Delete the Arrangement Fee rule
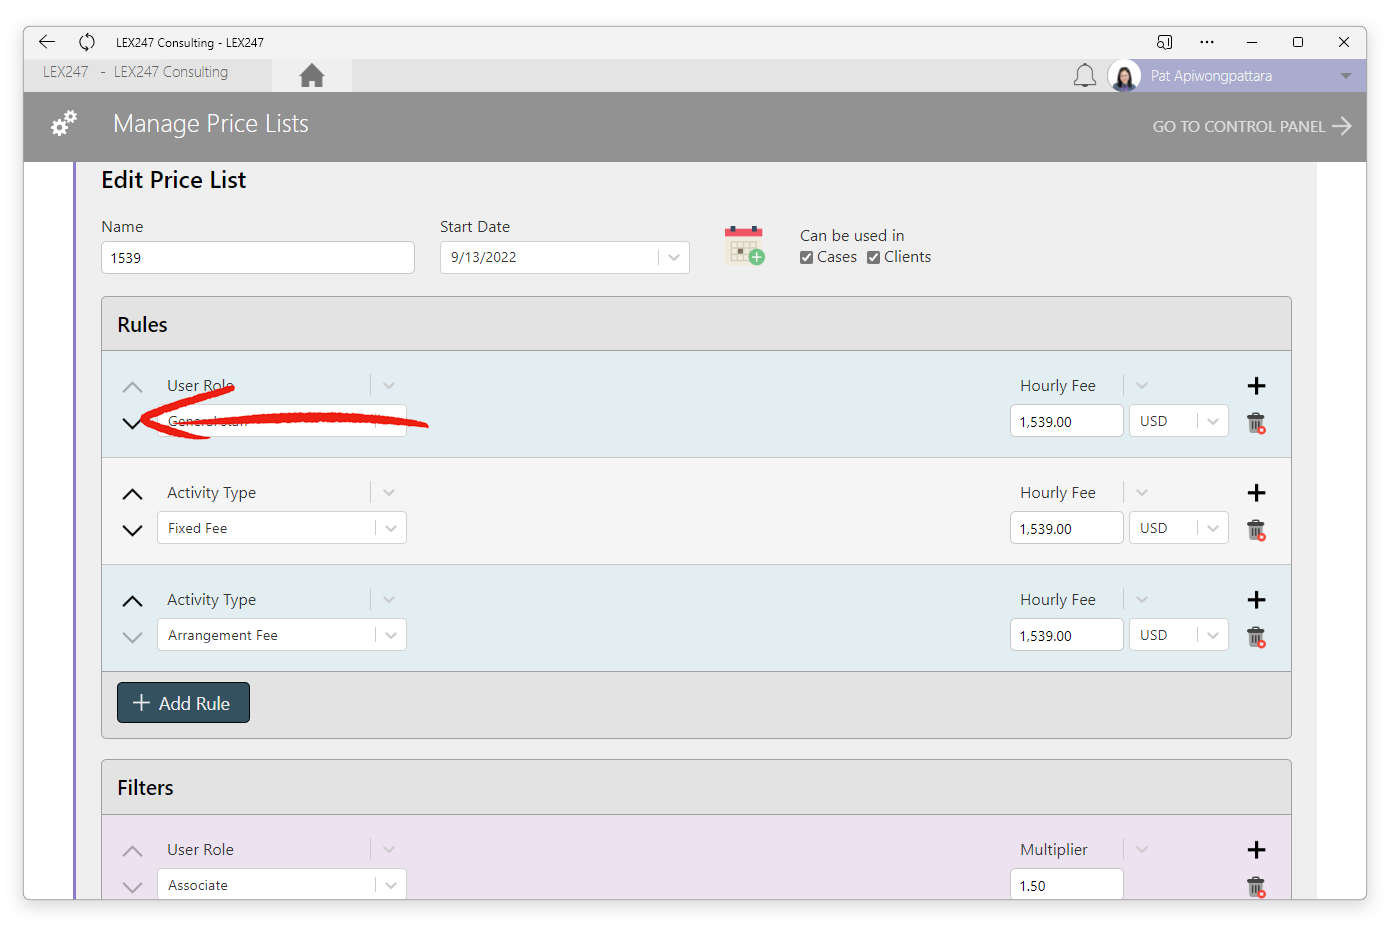The image size is (1390, 925). (x=1256, y=637)
